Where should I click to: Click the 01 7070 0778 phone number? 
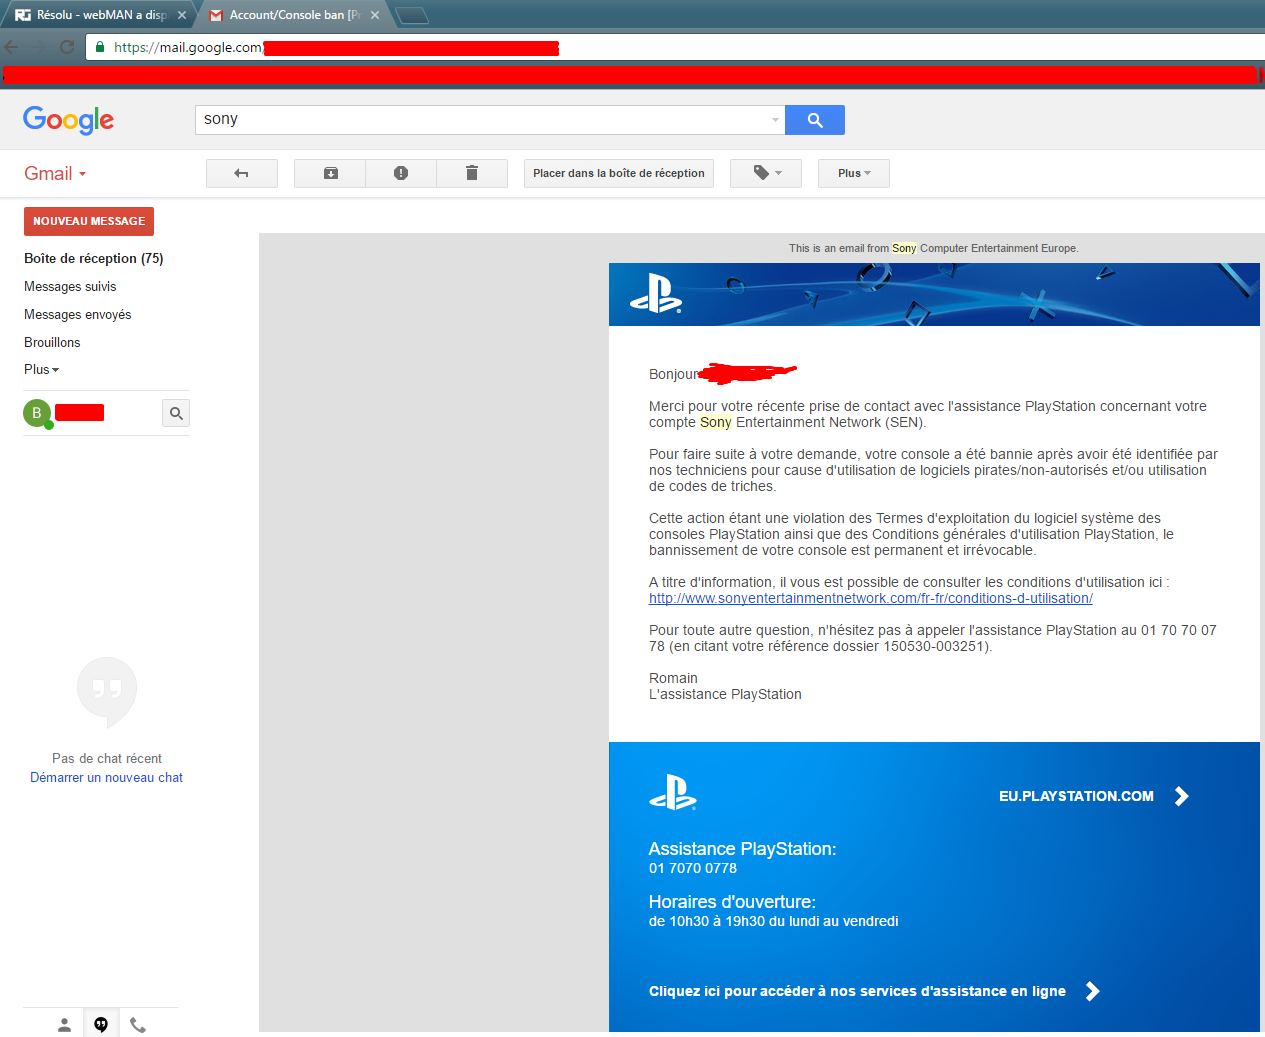click(693, 868)
